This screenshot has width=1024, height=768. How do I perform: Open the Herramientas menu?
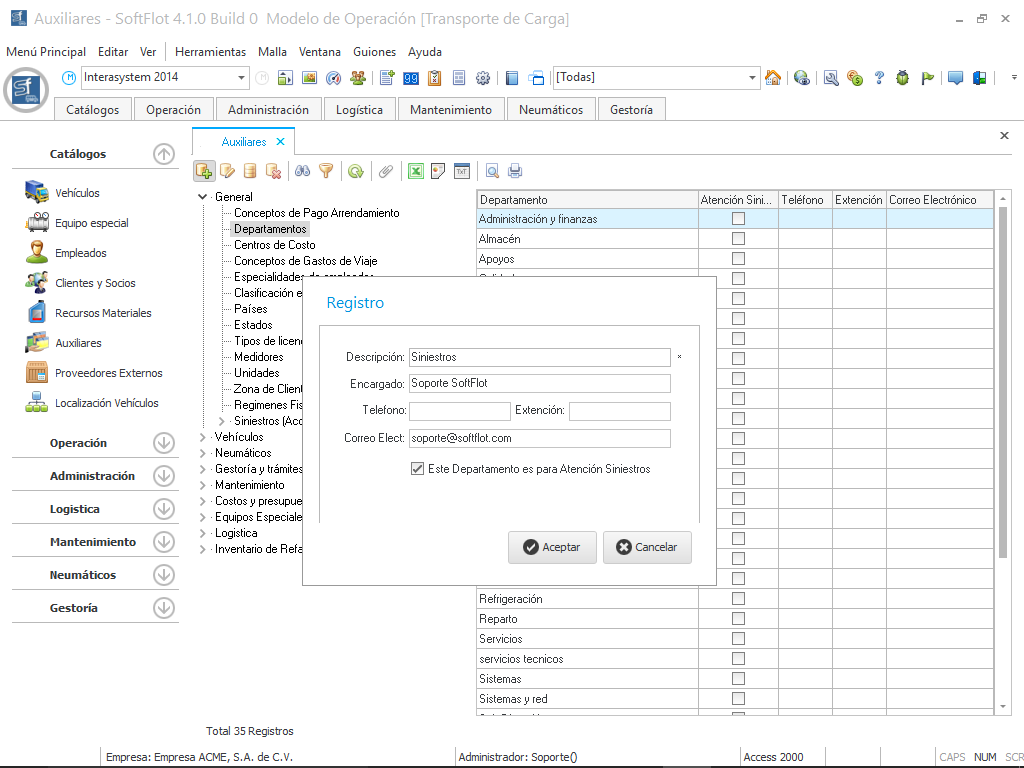pyautogui.click(x=210, y=52)
